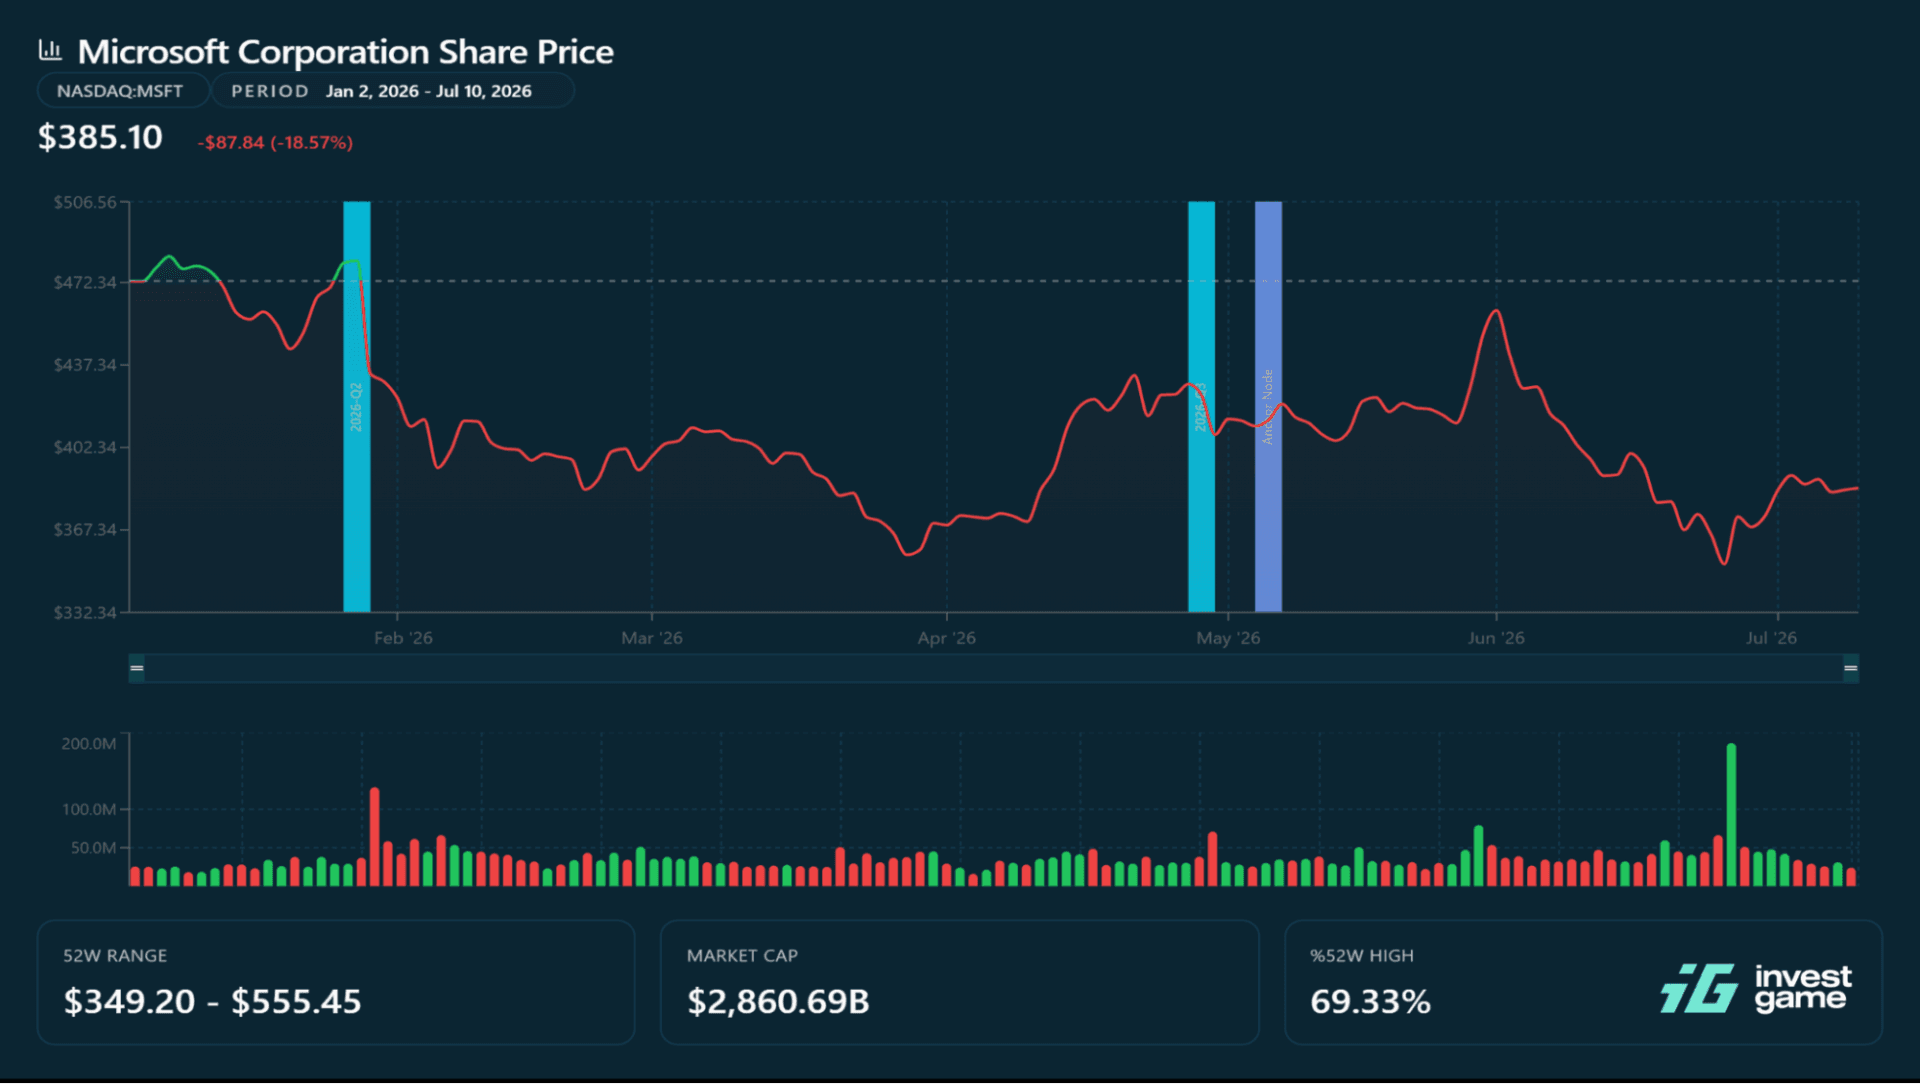Click the $472.34 dashed reference level label
Screen dimensions: 1920x1084
(x=85, y=282)
